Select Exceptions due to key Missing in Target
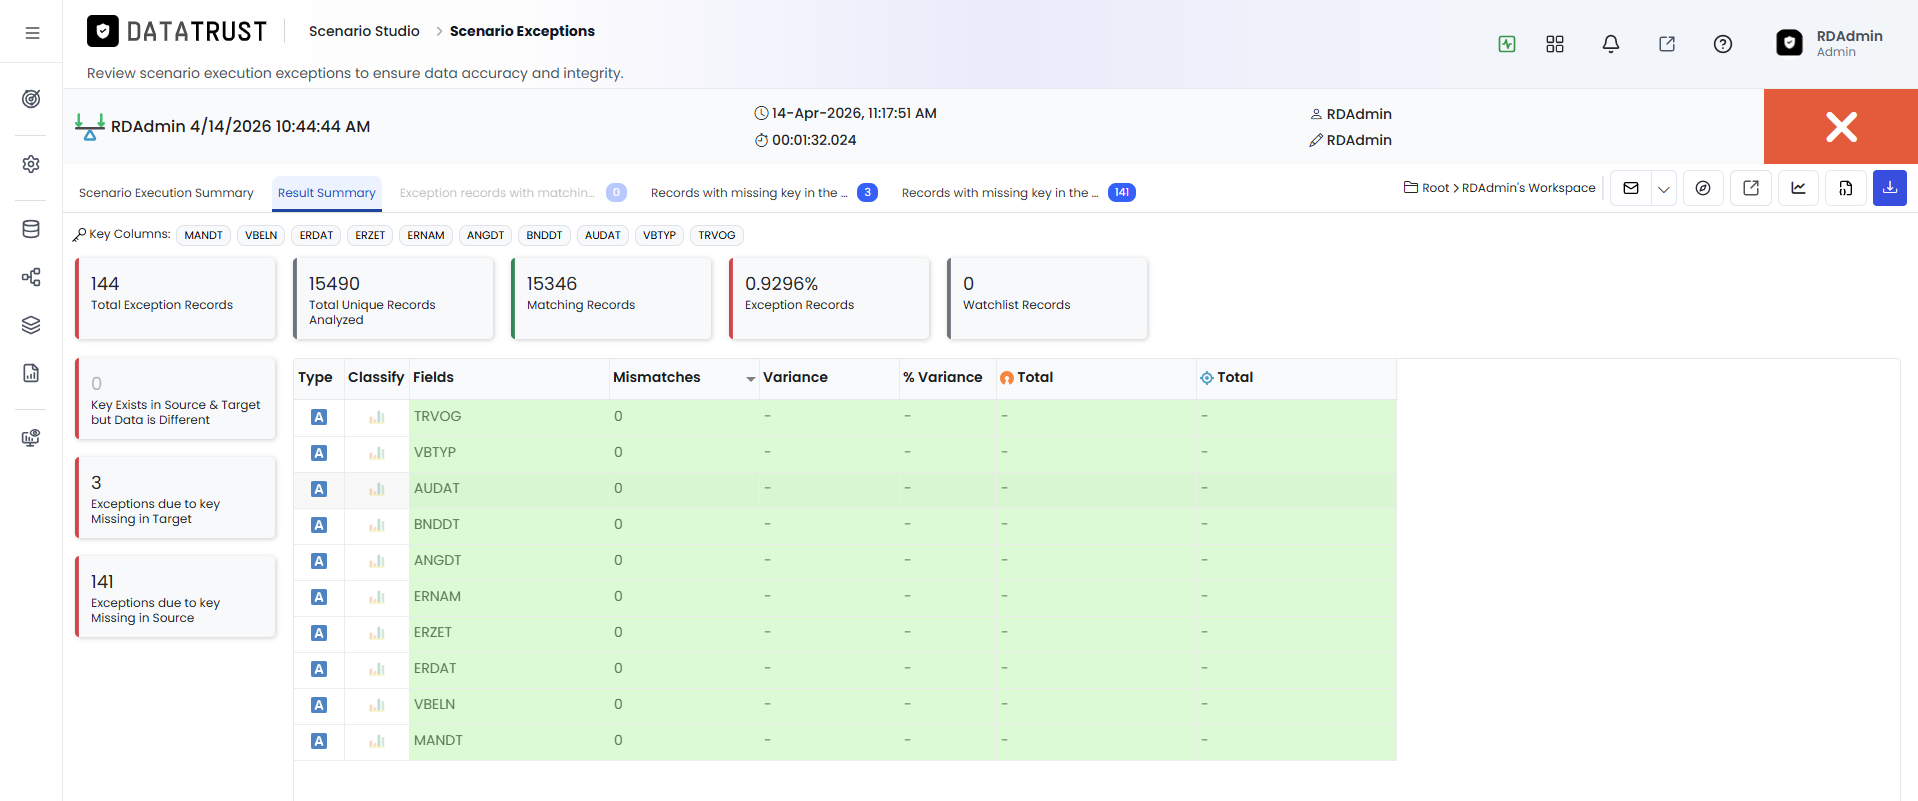 point(175,498)
